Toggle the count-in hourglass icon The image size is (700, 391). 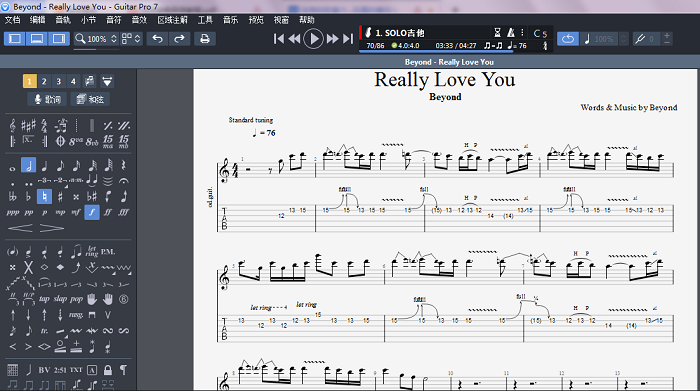[x=497, y=33]
